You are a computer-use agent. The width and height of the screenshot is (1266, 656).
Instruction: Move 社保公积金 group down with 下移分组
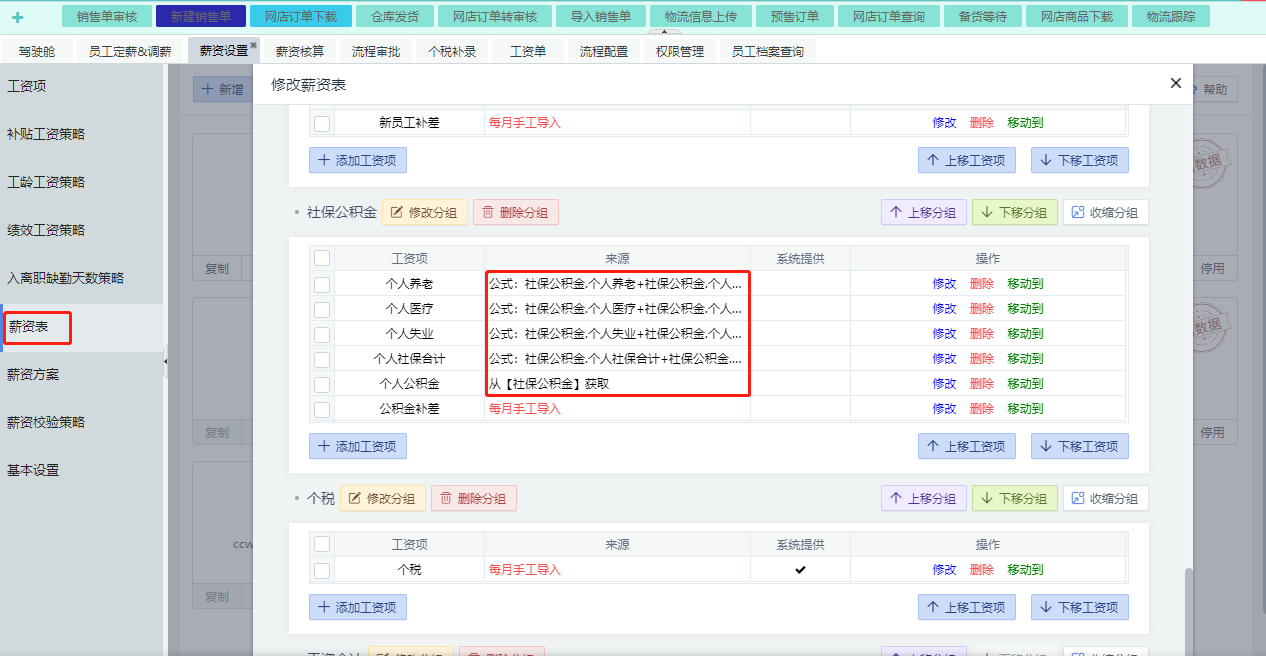point(1014,212)
